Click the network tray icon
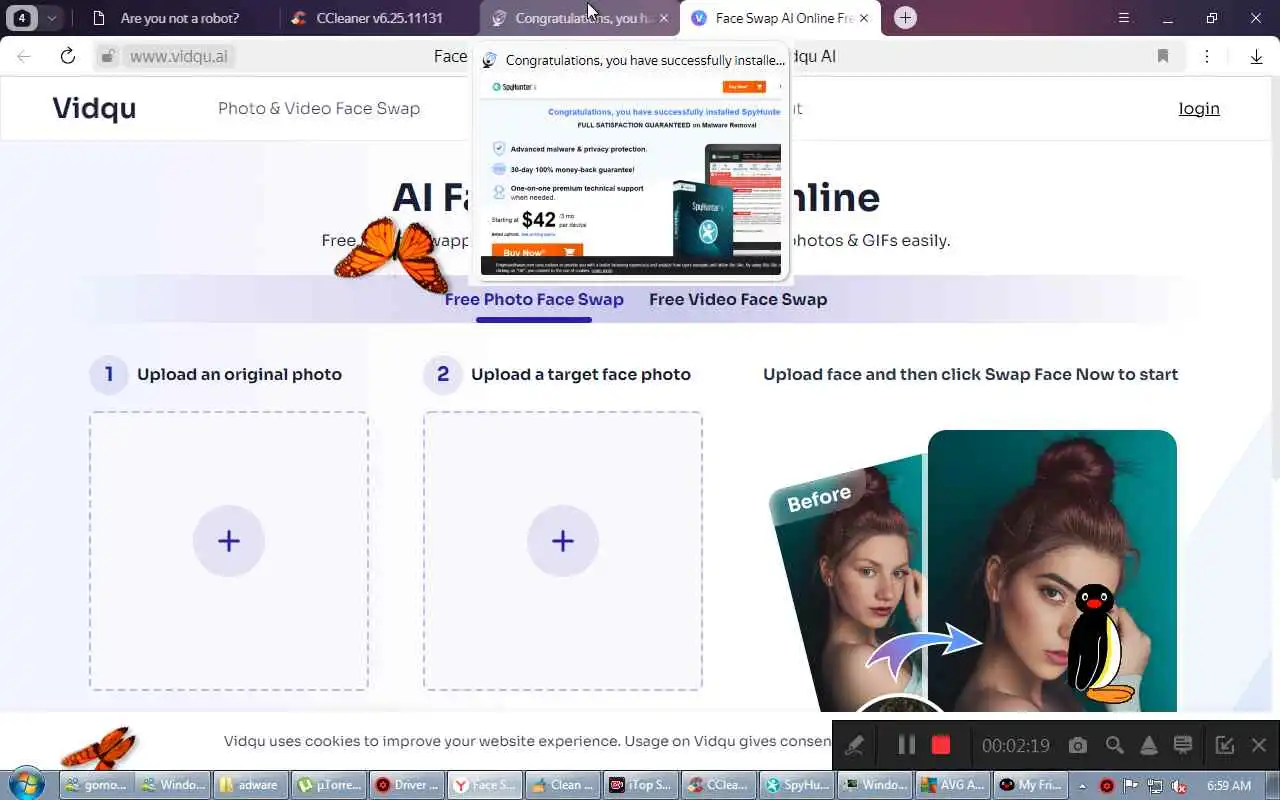Viewport: 1280px width, 800px height. [x=1155, y=786]
